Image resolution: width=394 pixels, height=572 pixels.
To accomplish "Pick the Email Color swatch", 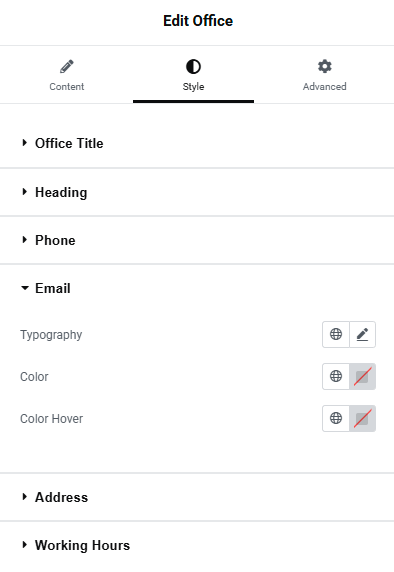I will point(362,376).
